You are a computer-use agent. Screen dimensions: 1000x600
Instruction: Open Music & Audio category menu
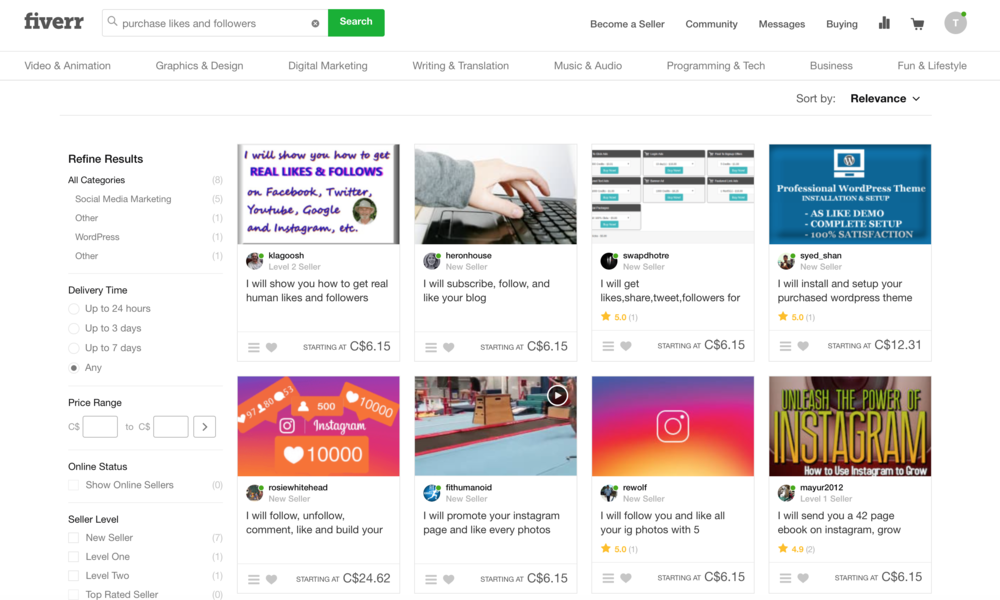point(588,66)
